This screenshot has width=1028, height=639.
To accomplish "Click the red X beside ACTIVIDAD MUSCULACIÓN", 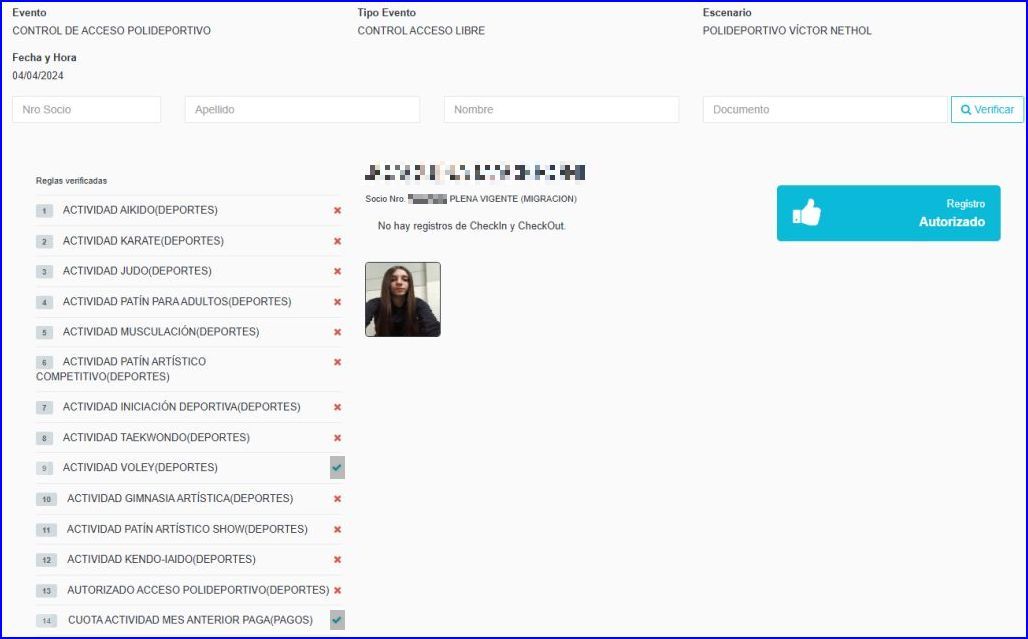I will (338, 332).
